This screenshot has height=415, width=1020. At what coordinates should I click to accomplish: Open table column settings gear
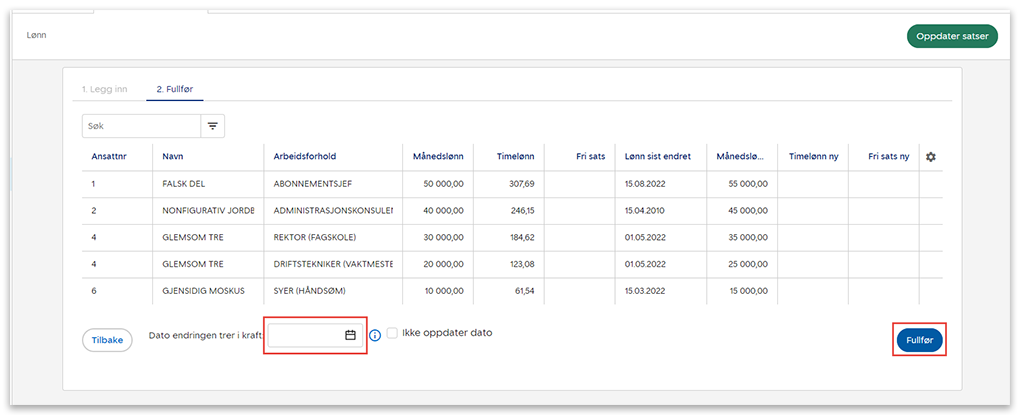(x=930, y=157)
